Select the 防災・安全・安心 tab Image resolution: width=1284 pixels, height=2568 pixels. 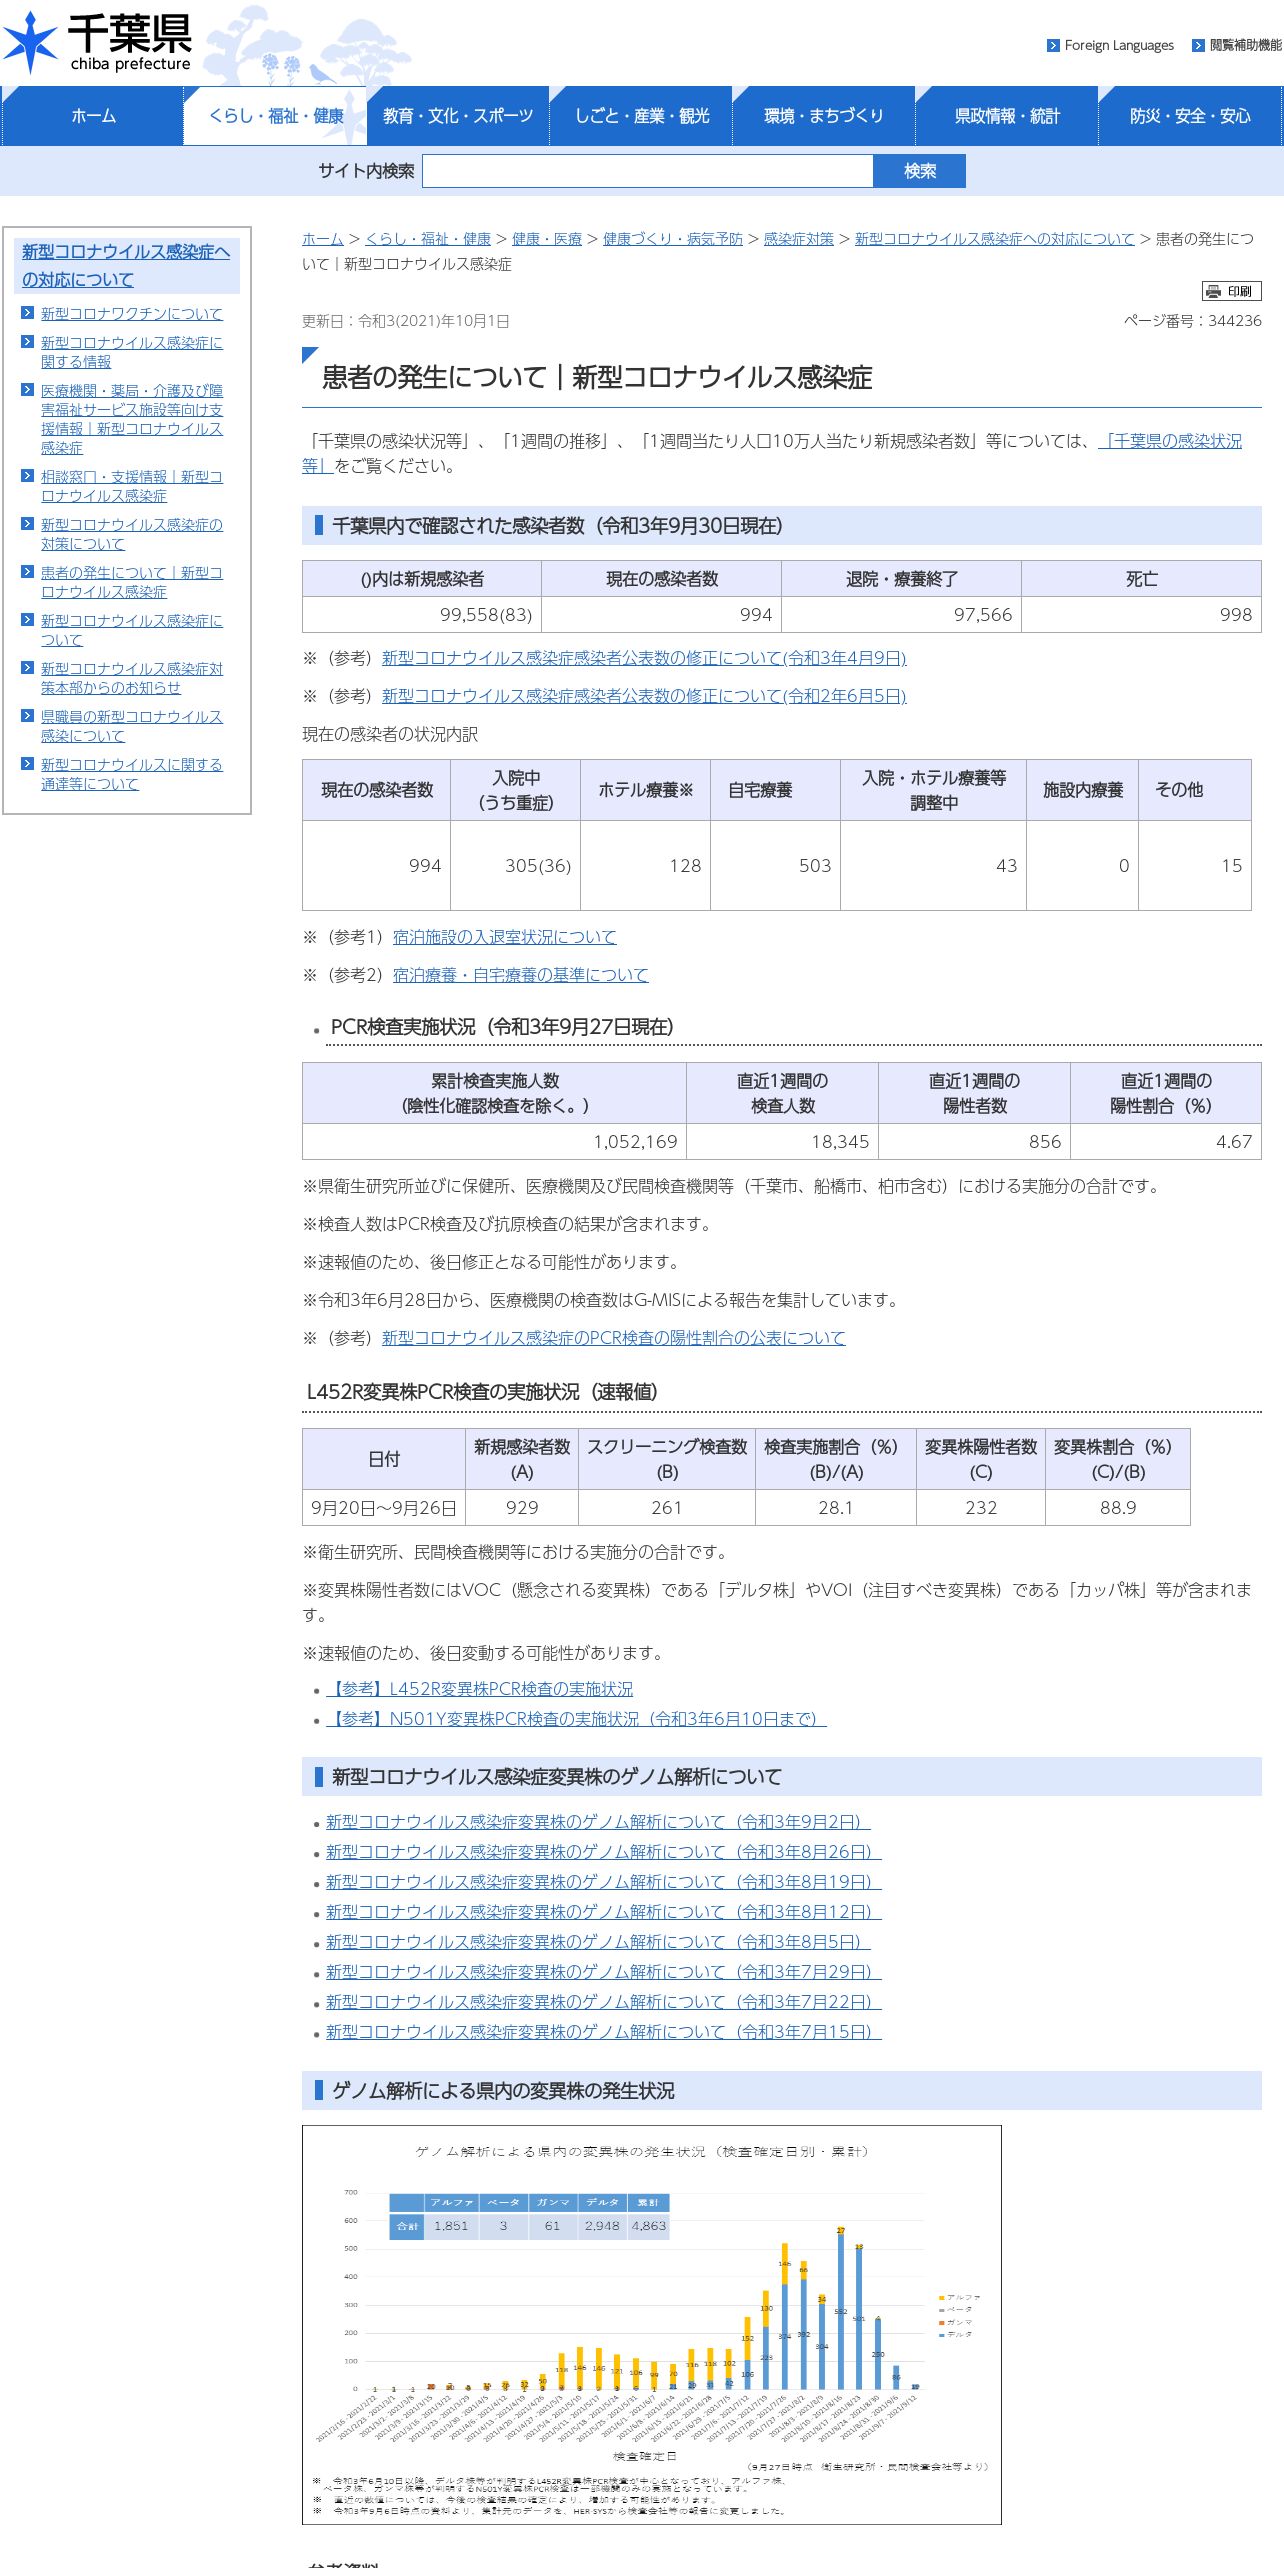1190,116
